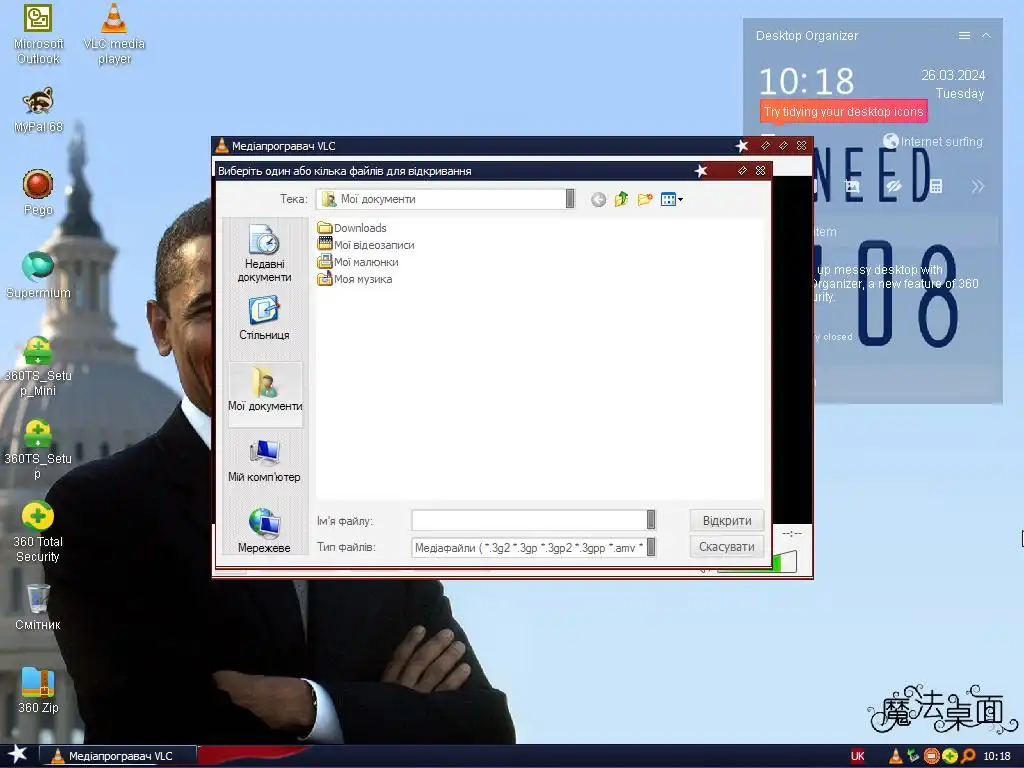Viewport: 1024px width, 768px height.
Task: Click the Internet surfing link
Action: pos(933,141)
